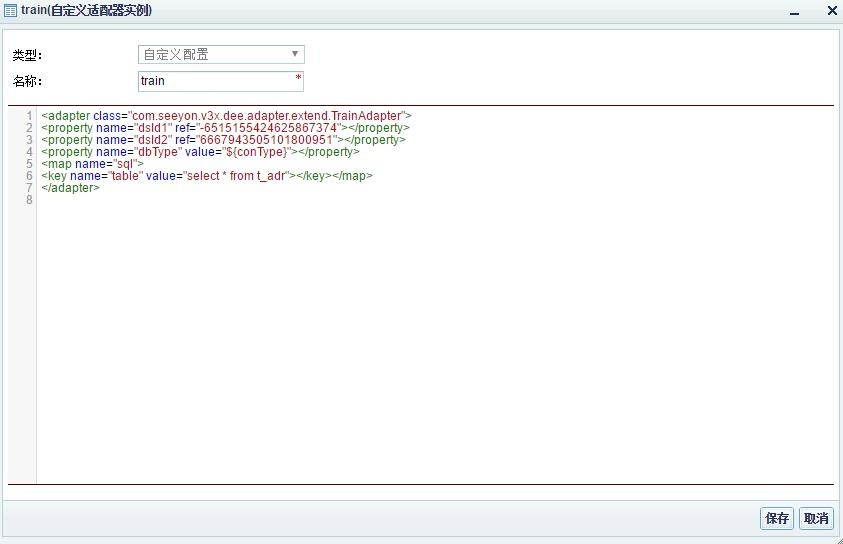Click the TrainAdapter class line in the editor
The image size is (843, 544).
(x=226, y=116)
